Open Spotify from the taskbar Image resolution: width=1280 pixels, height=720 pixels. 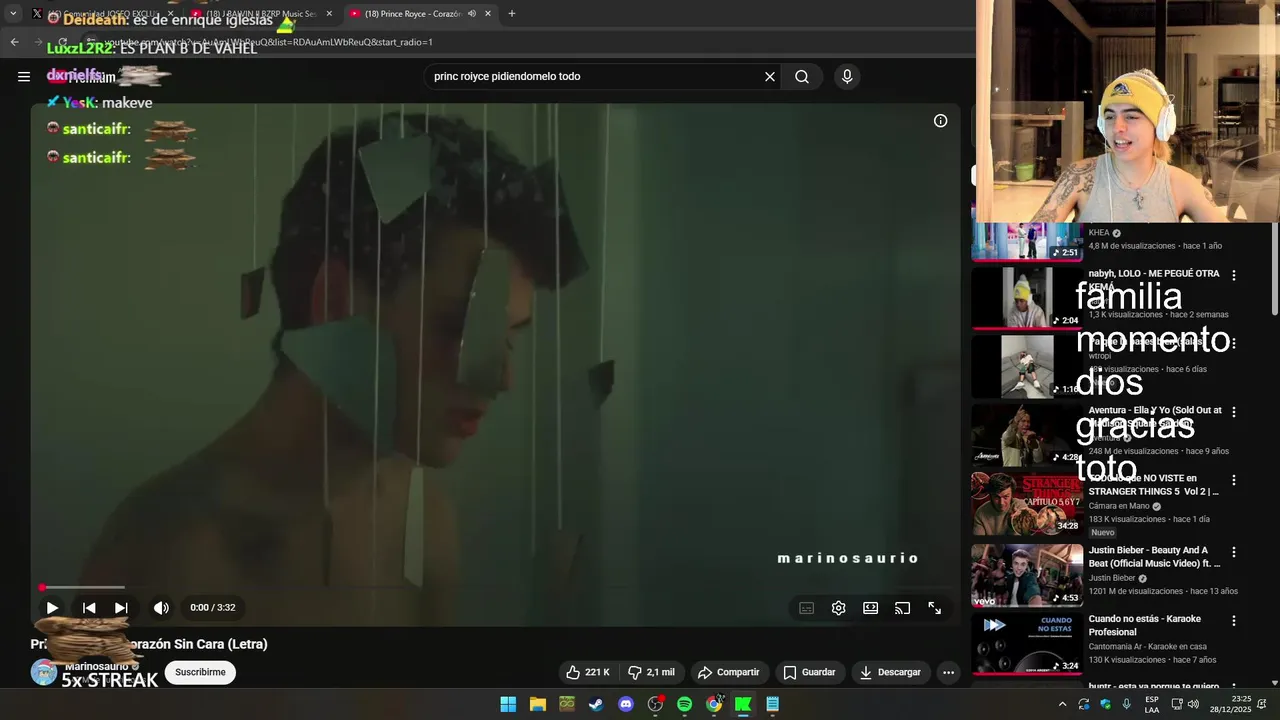click(684, 704)
